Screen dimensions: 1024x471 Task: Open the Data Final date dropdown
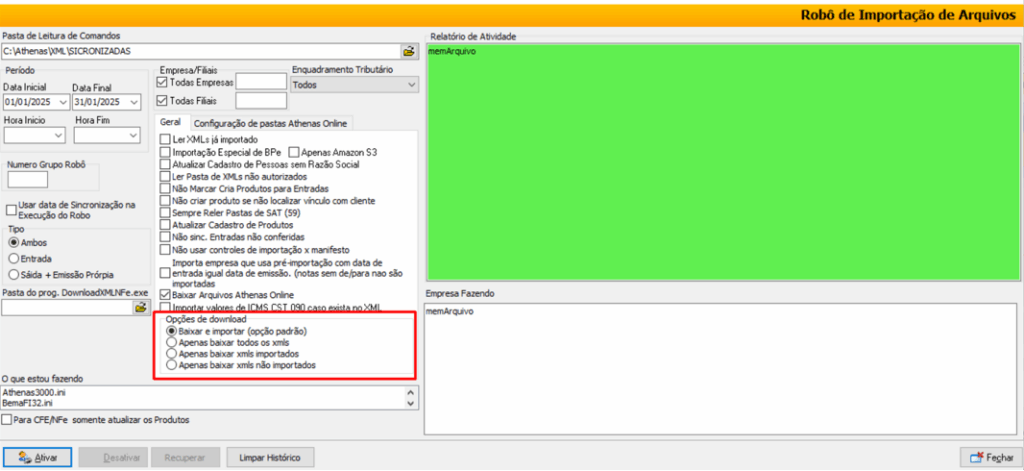[133, 102]
